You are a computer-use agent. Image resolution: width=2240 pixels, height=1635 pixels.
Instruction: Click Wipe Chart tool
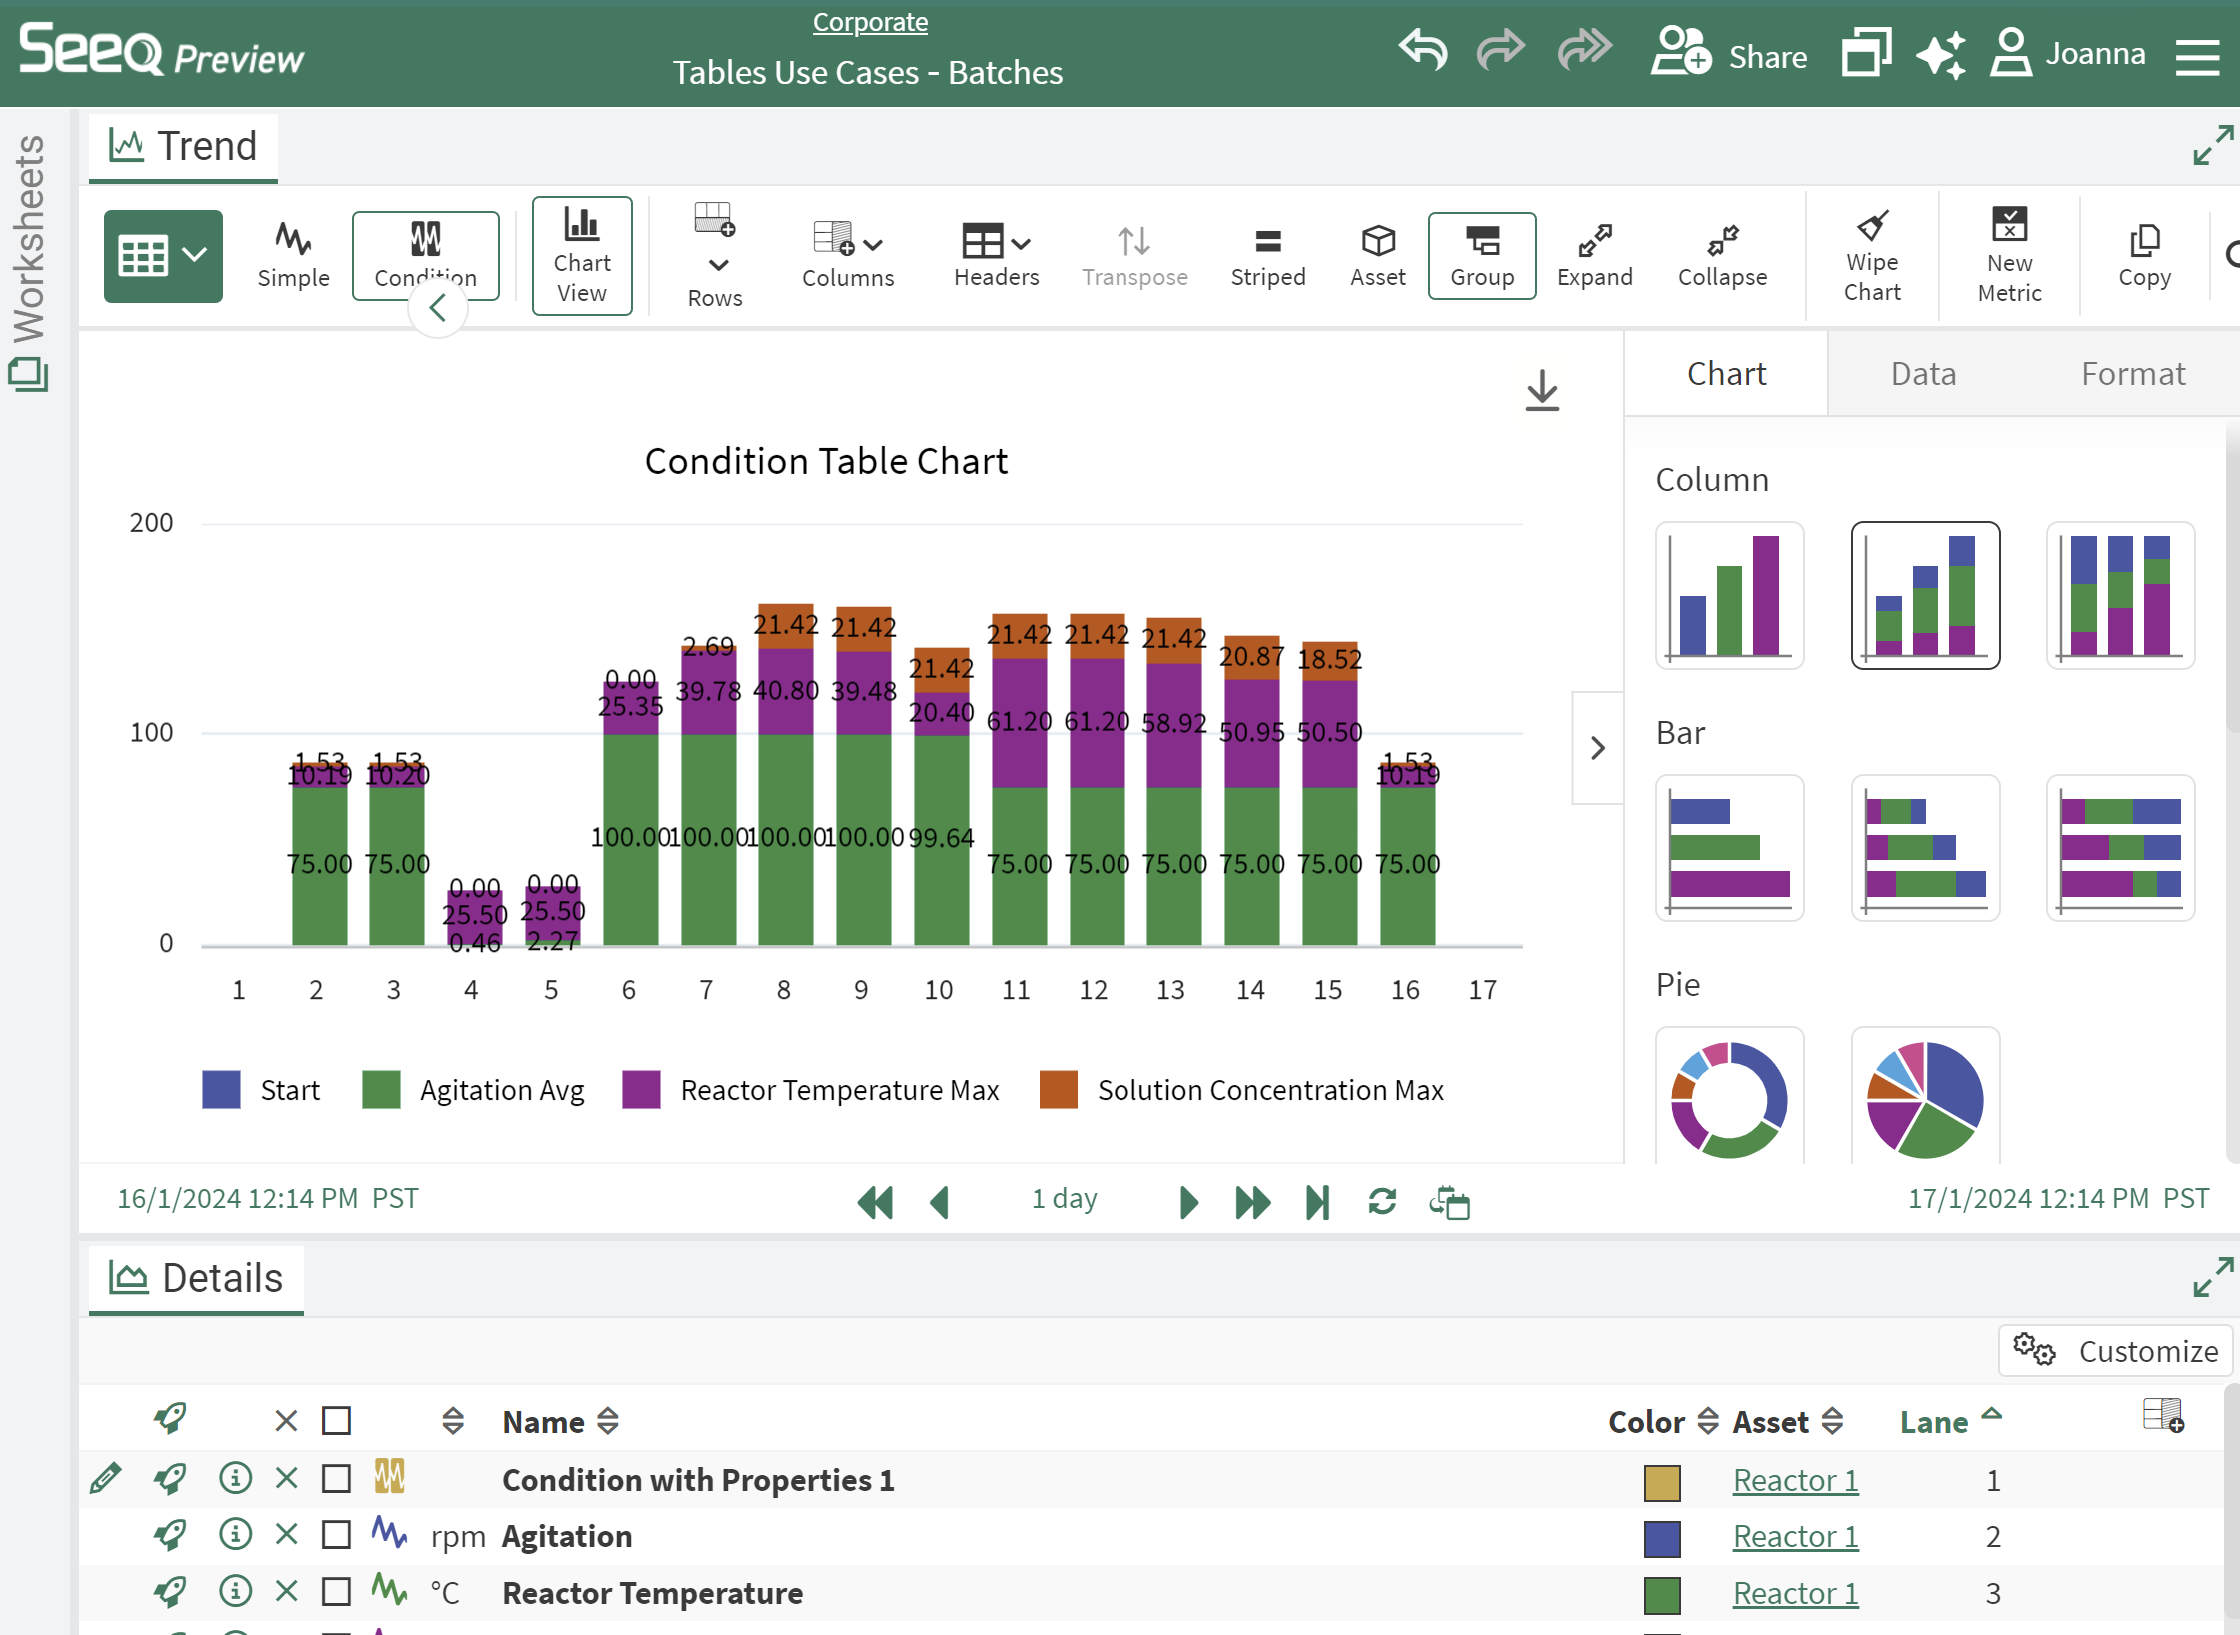[1872, 256]
